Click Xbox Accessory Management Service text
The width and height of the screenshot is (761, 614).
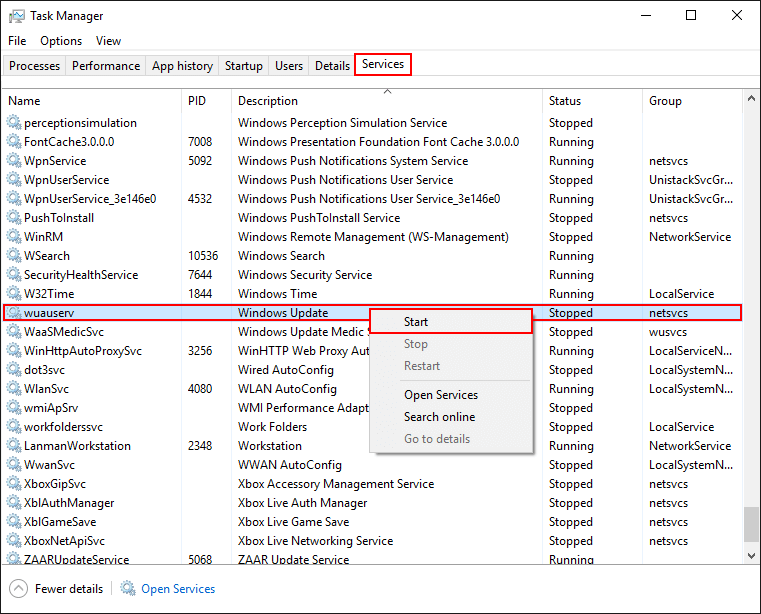click(336, 483)
